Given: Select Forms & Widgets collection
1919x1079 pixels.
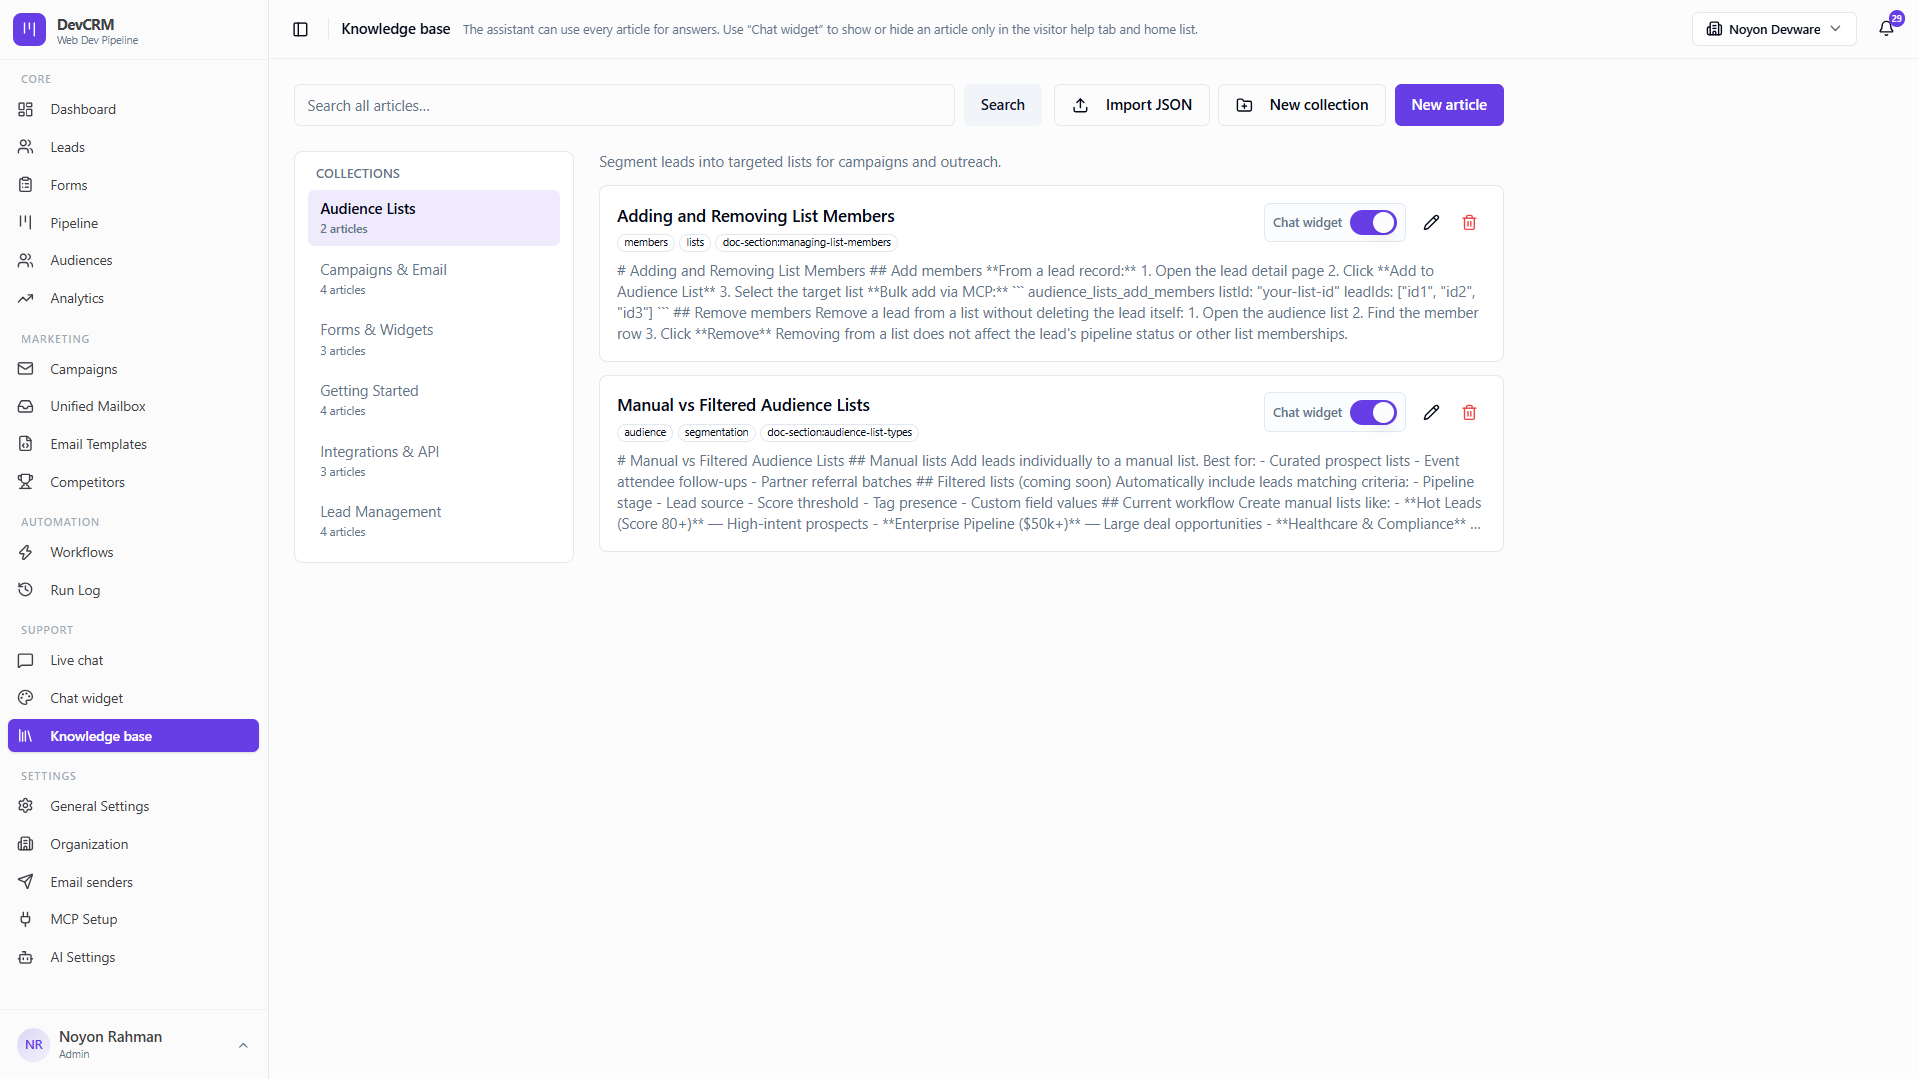Looking at the screenshot, I should [x=433, y=339].
